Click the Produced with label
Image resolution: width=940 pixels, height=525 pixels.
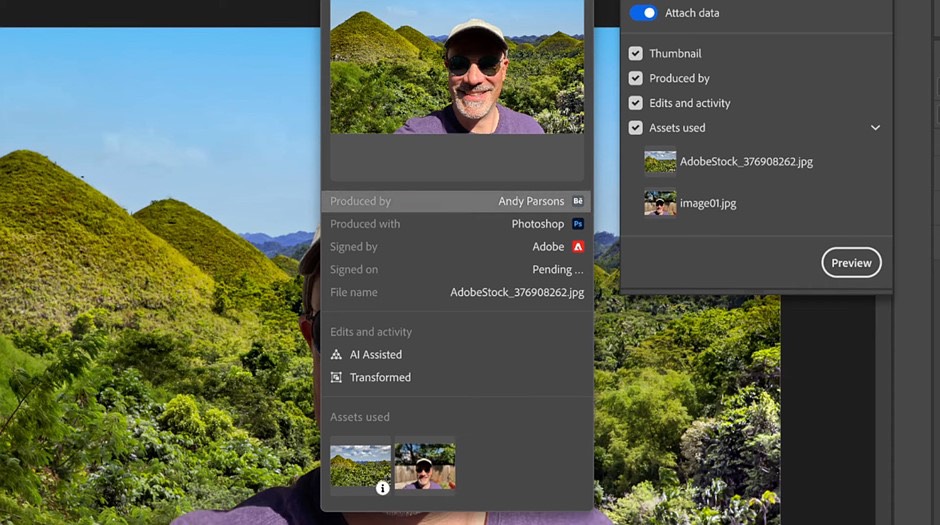[365, 224]
